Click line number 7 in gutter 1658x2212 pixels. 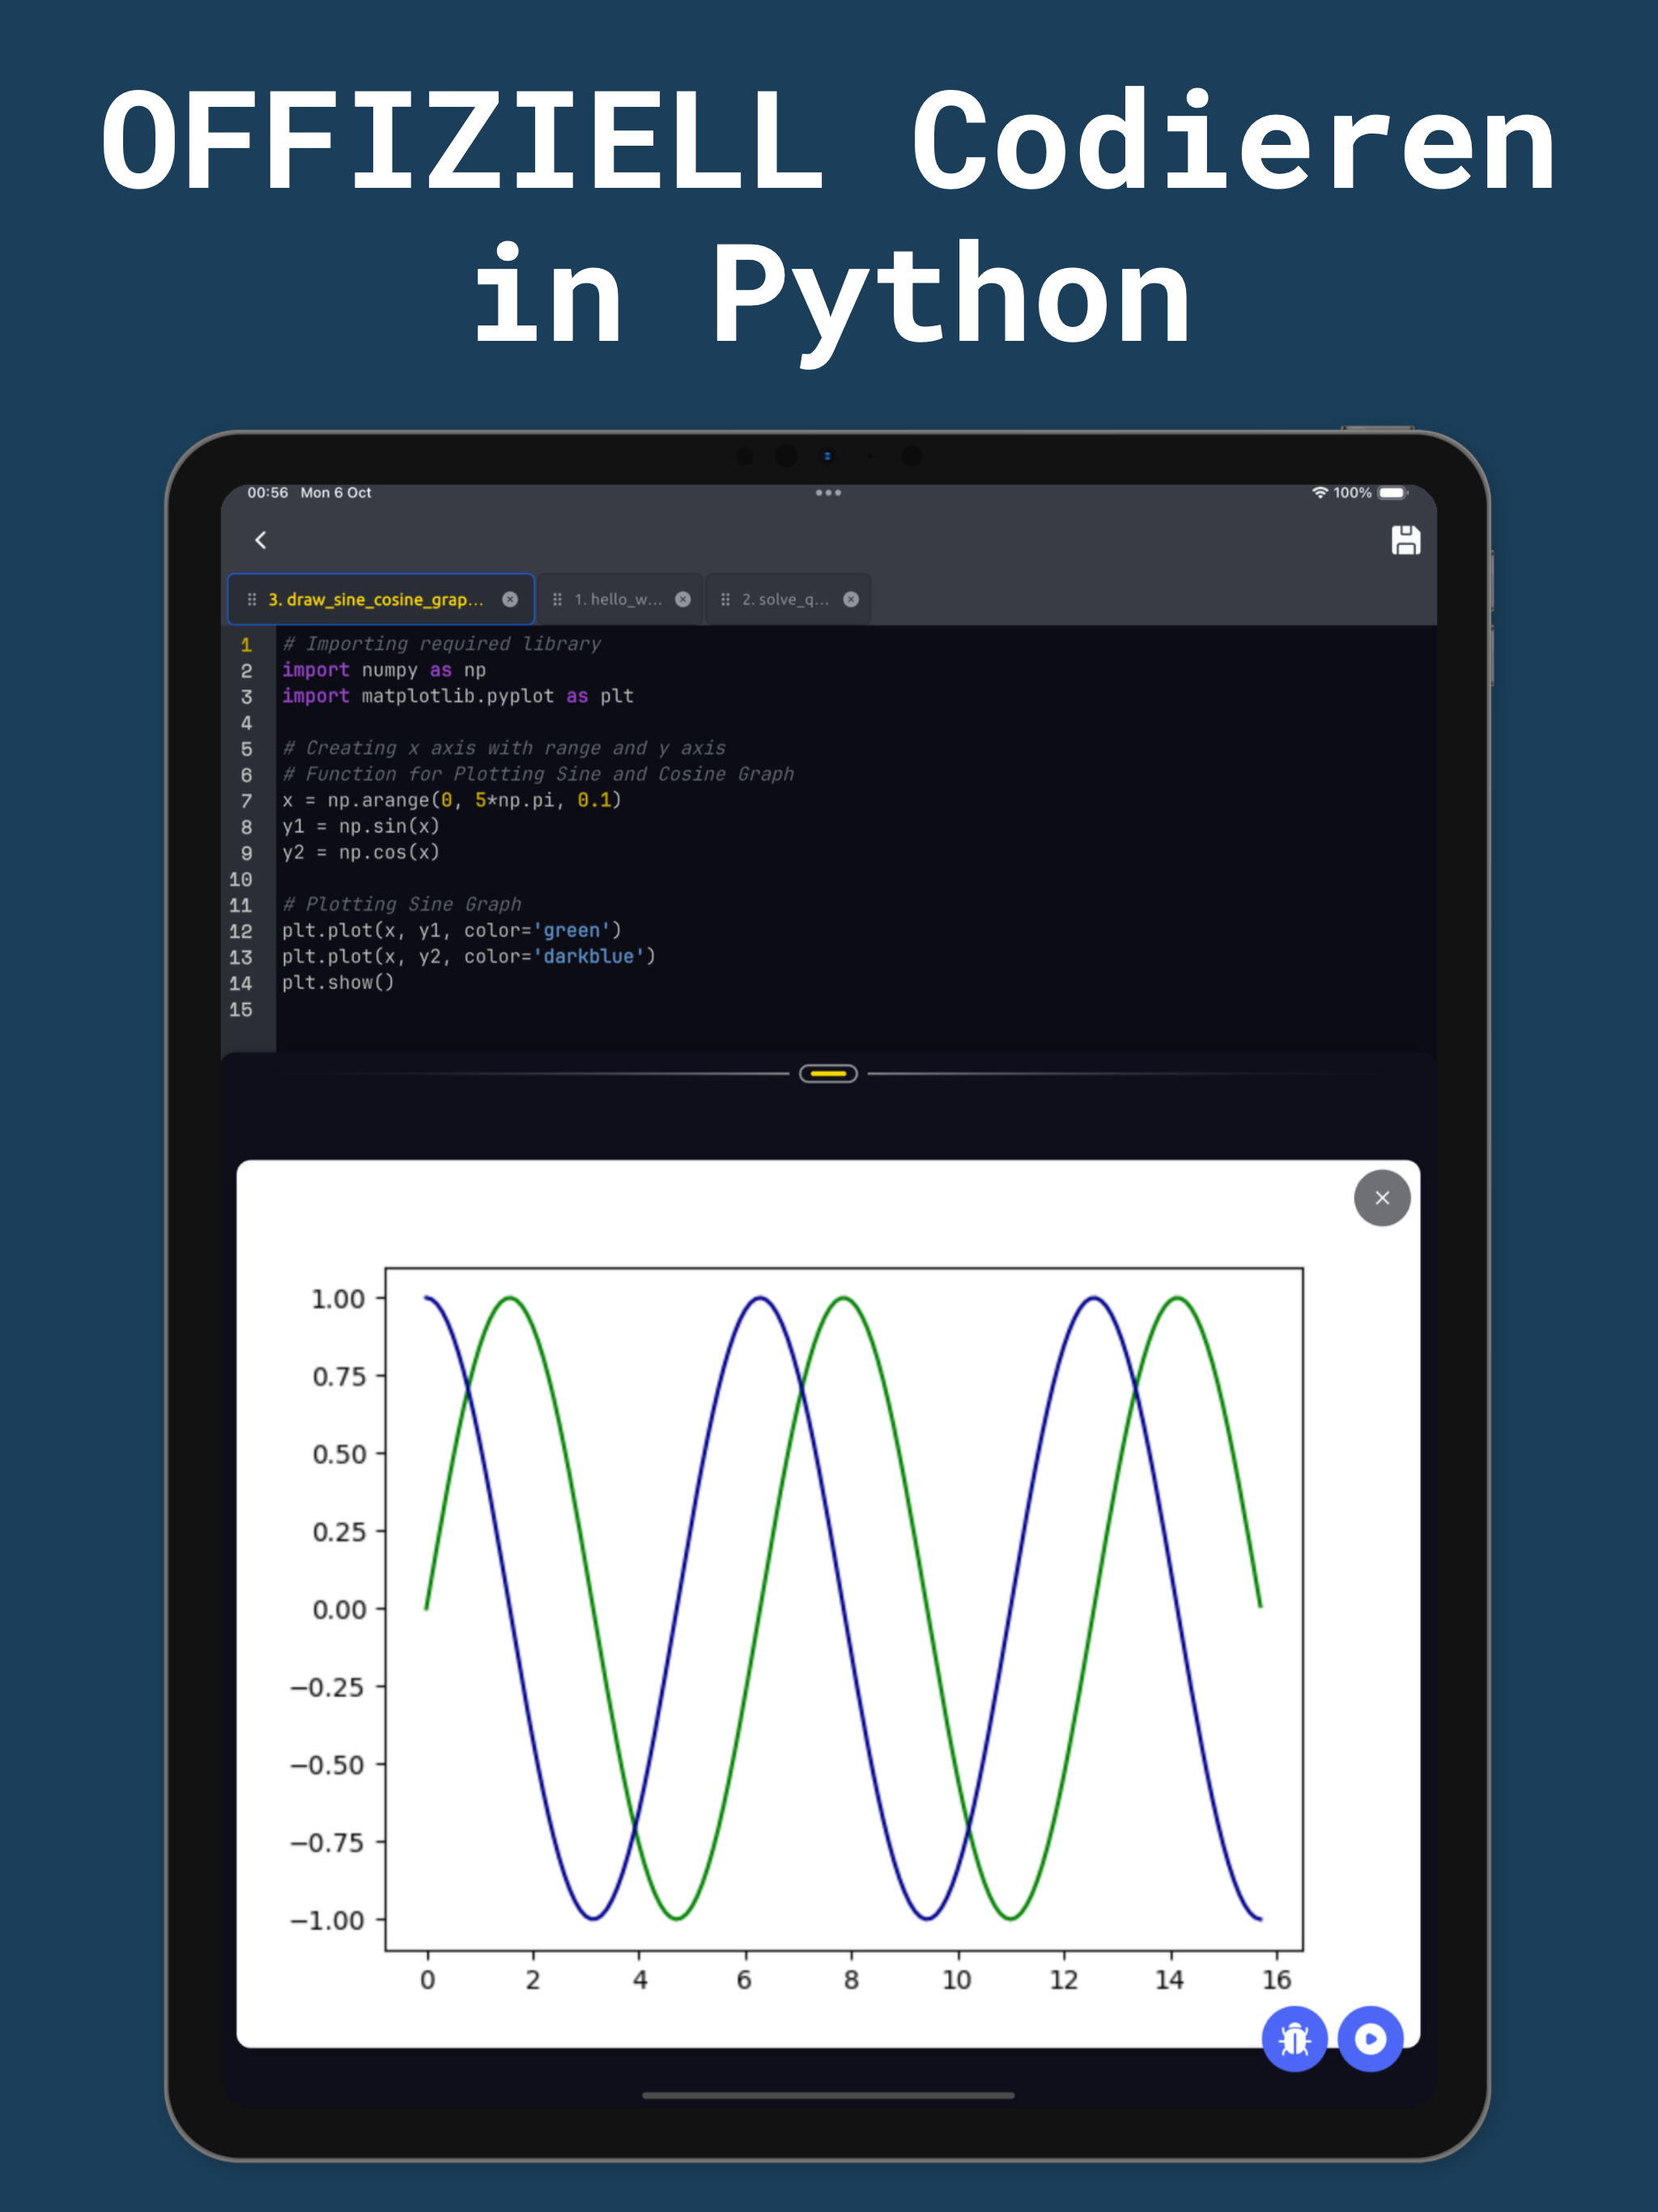pos(246,800)
